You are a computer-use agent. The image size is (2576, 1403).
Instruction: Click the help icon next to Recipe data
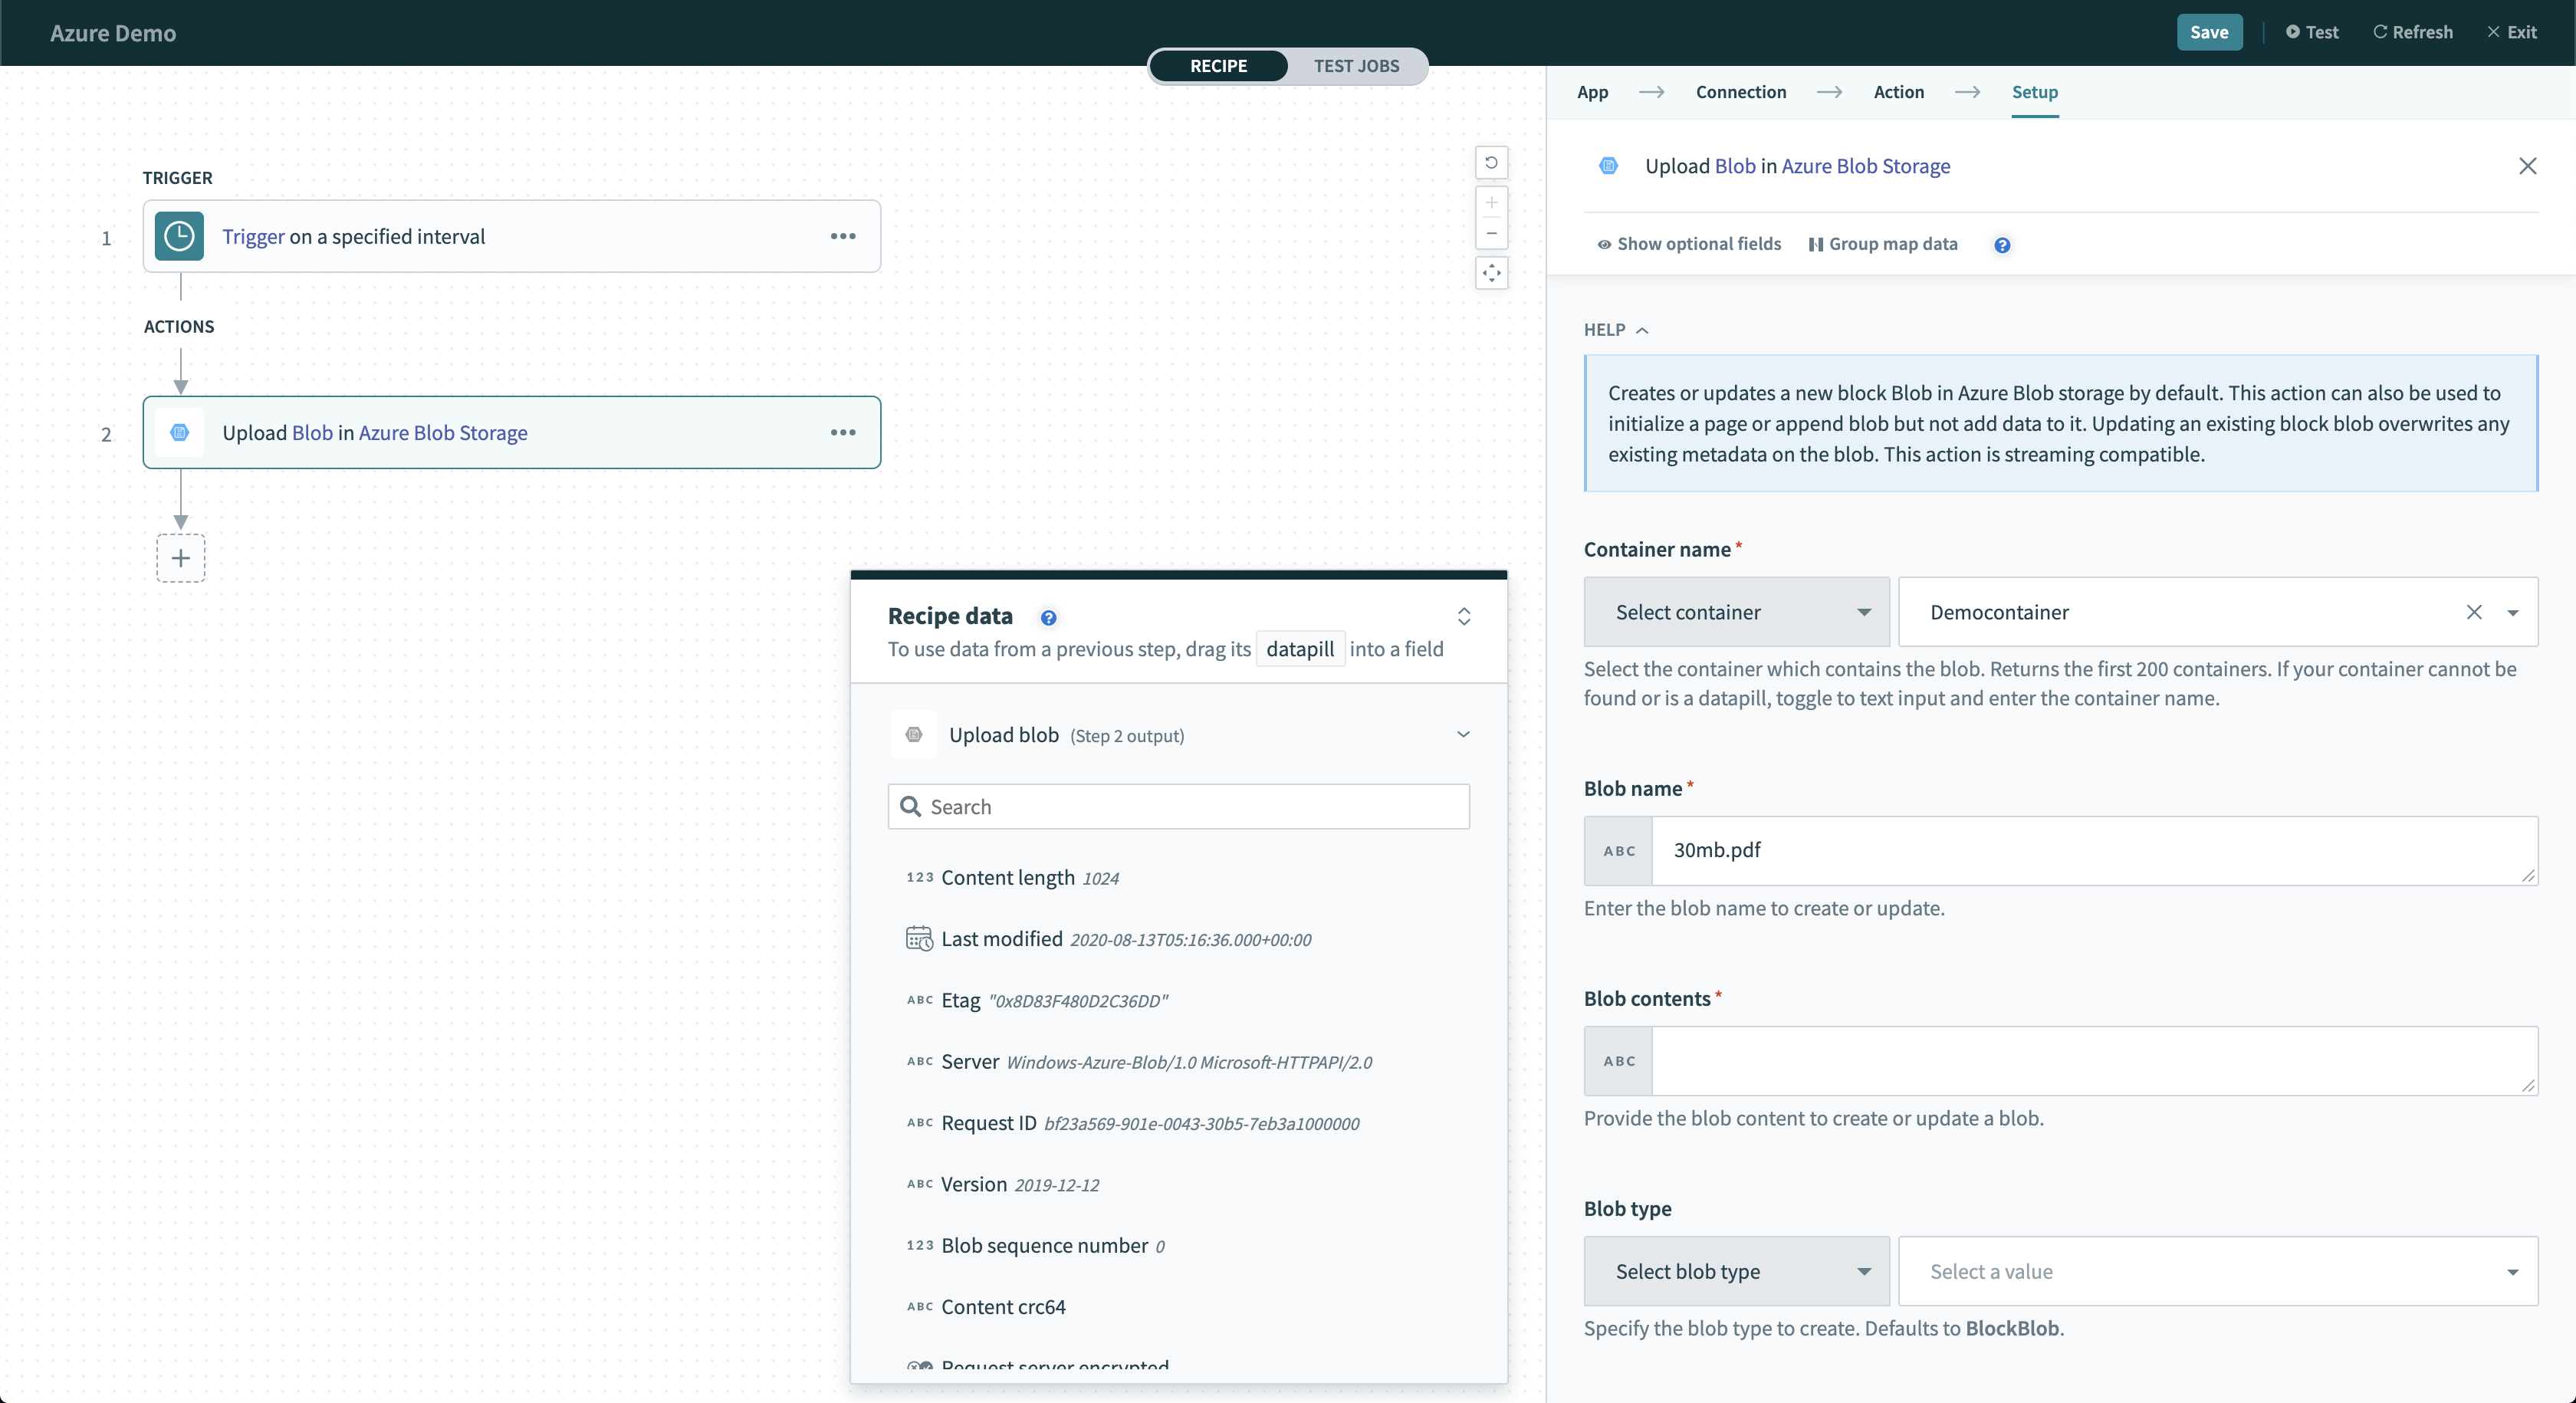(1048, 618)
